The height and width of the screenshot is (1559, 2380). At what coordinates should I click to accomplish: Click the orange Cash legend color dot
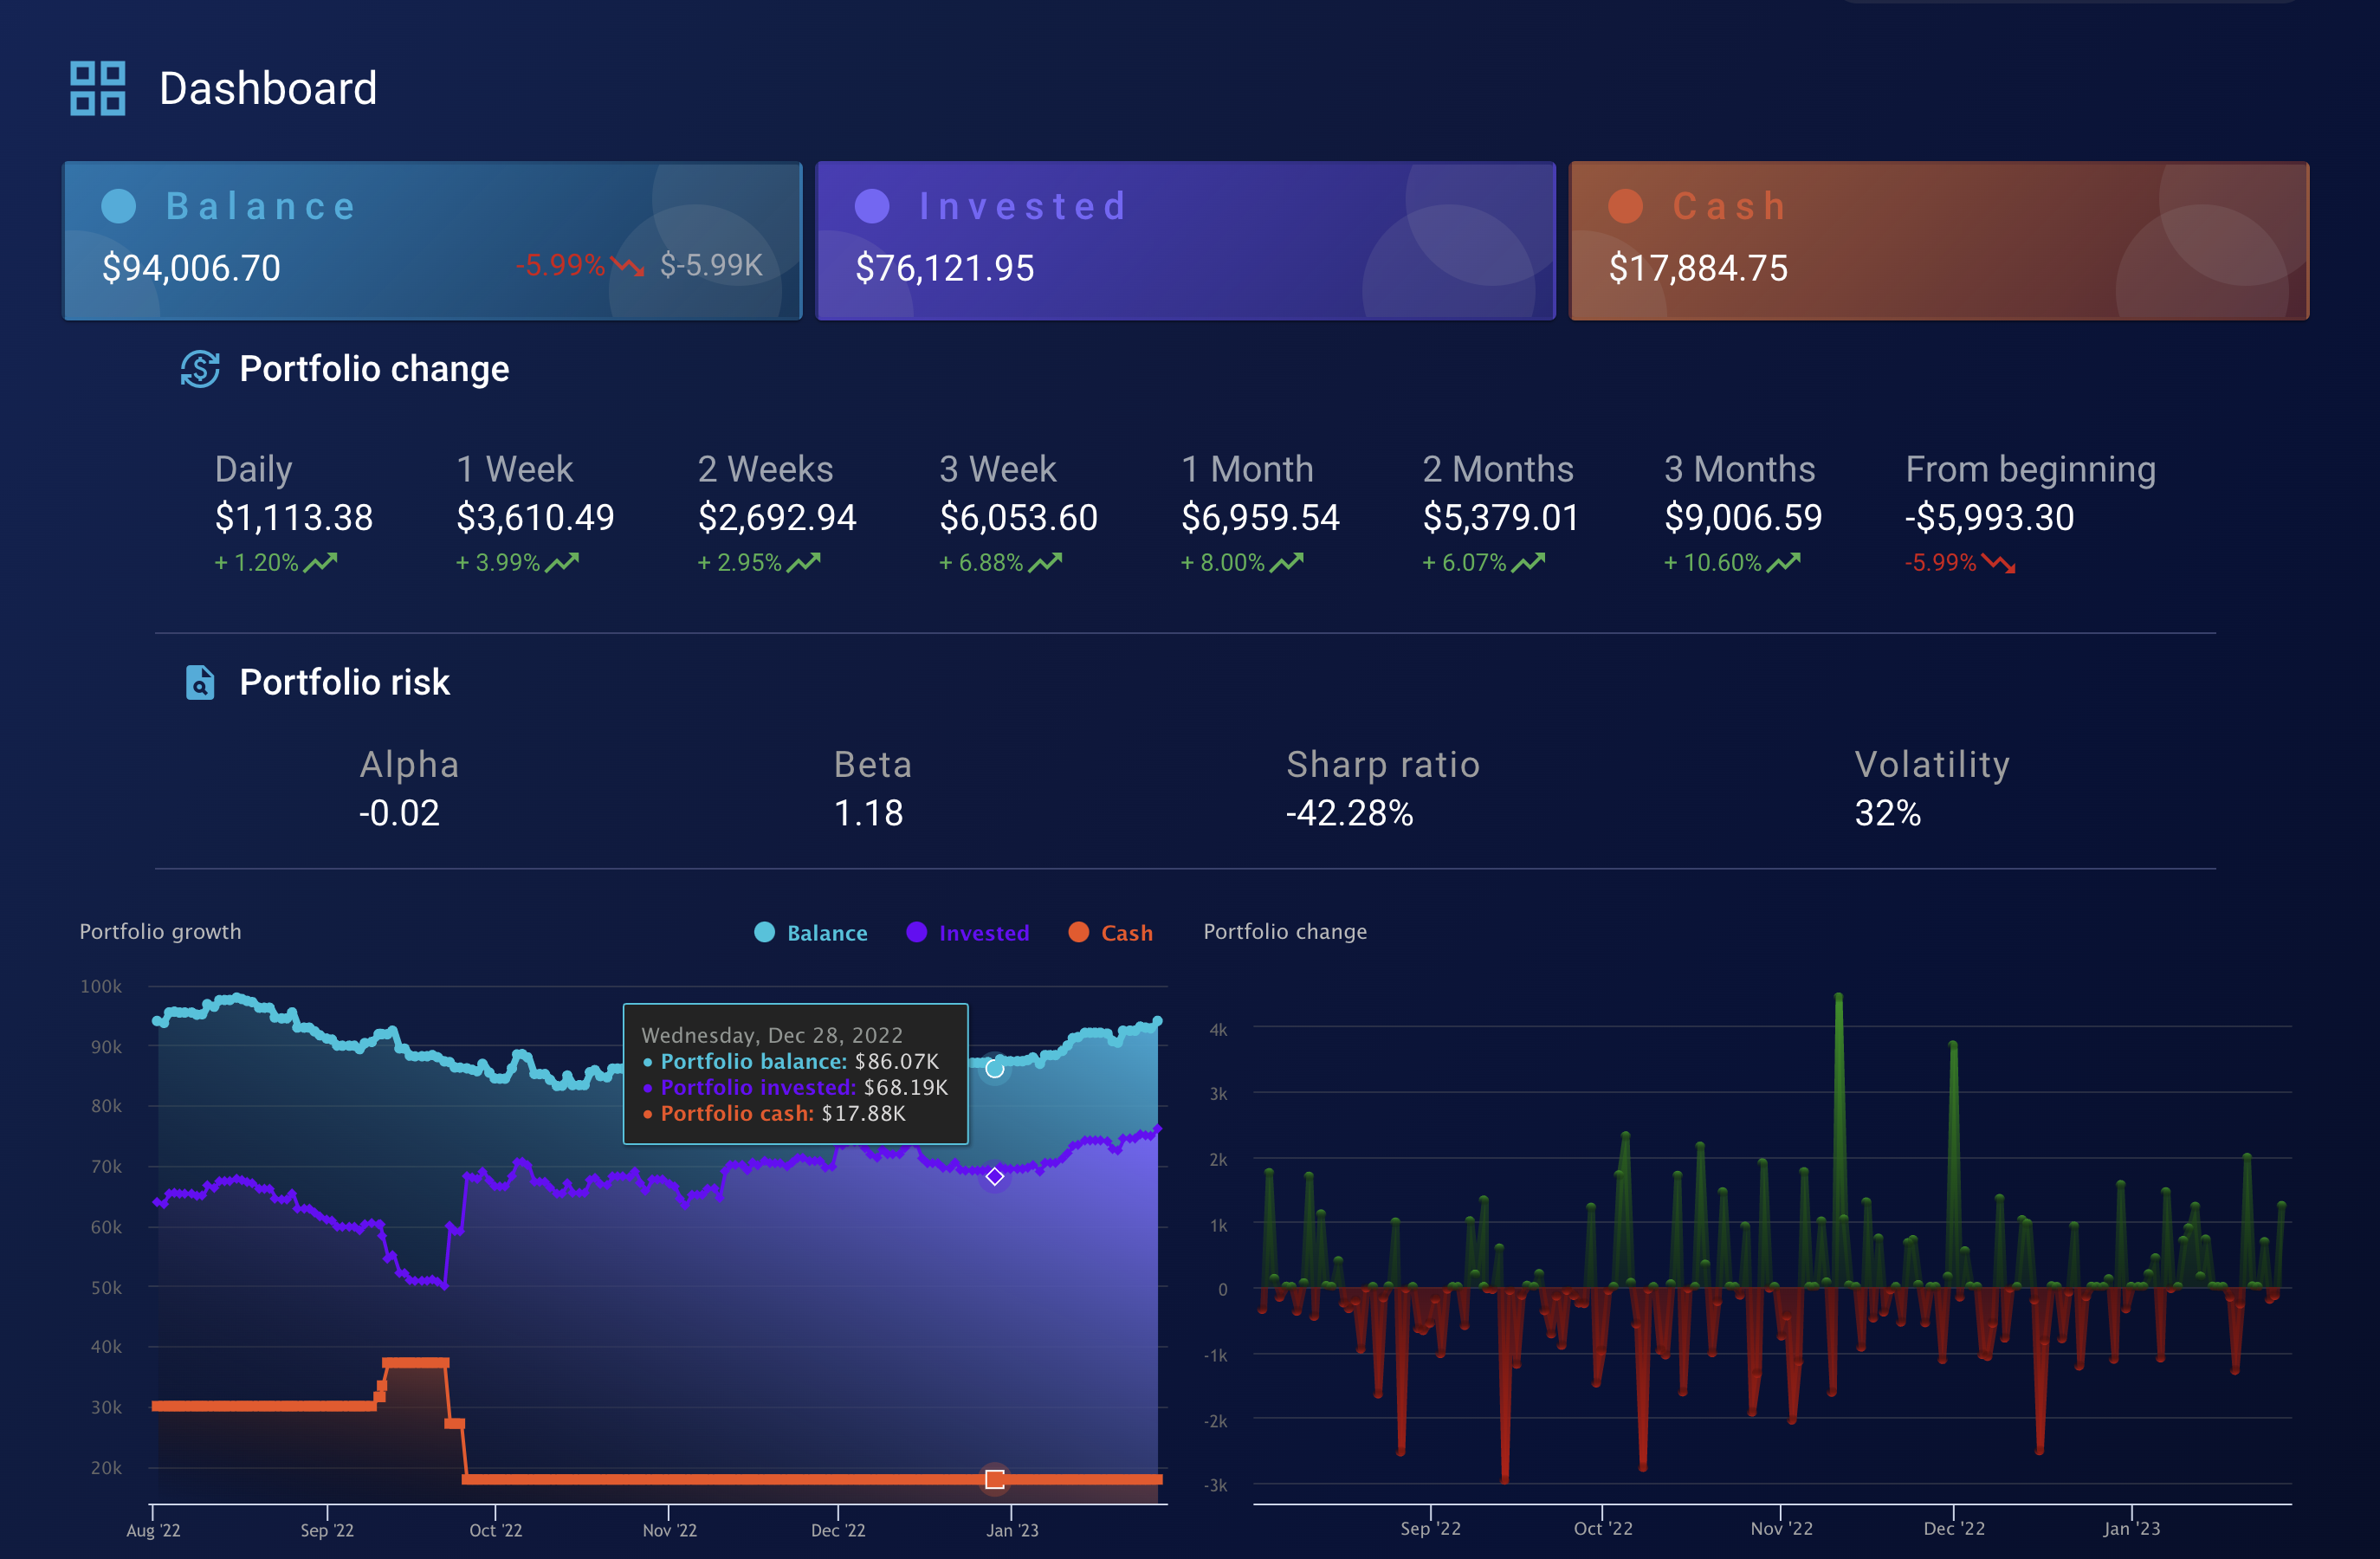click(x=1078, y=932)
